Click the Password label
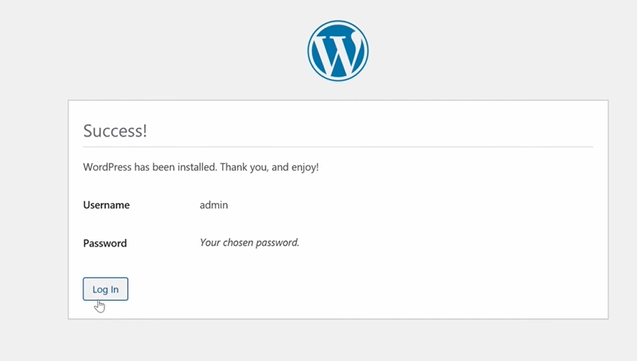 click(105, 243)
